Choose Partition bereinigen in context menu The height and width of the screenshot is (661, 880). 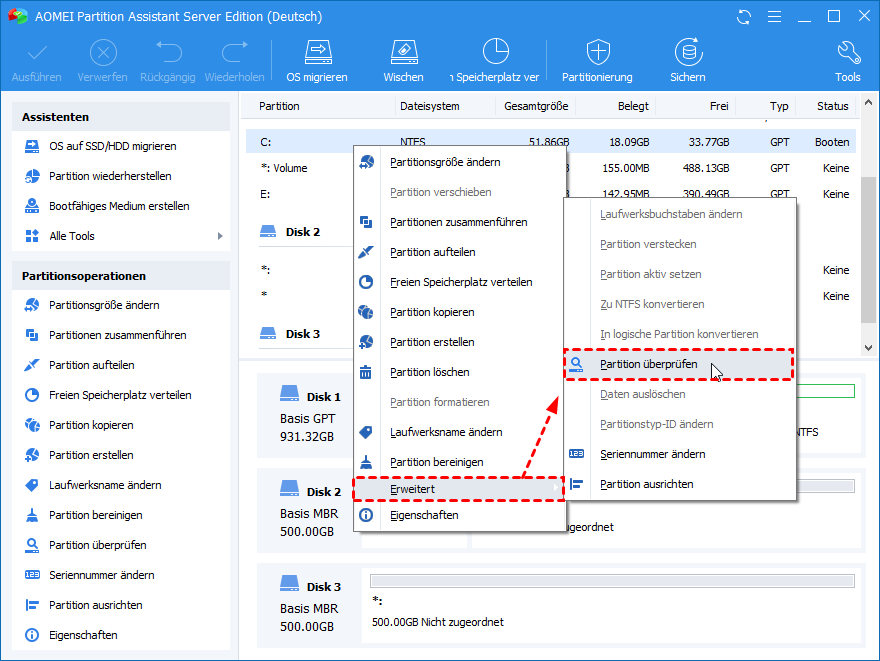[x=459, y=462]
